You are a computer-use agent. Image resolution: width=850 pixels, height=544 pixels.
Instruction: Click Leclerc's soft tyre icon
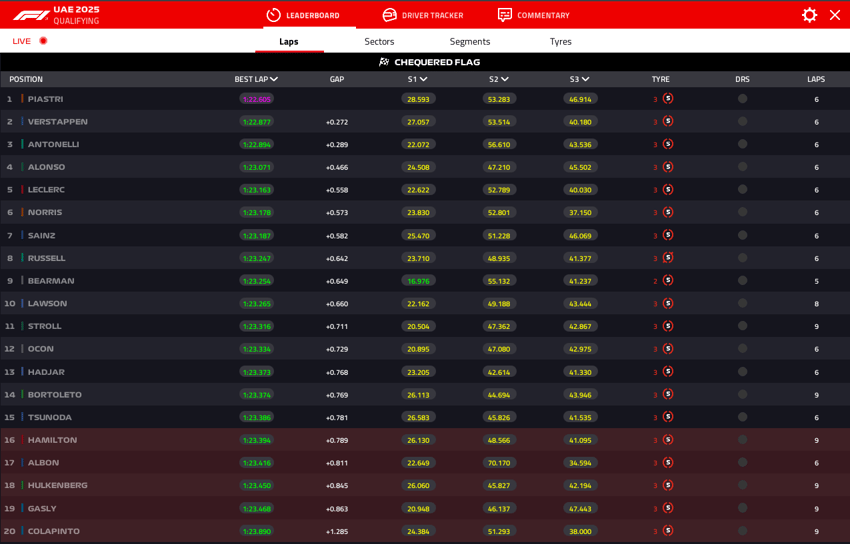pyautogui.click(x=668, y=190)
